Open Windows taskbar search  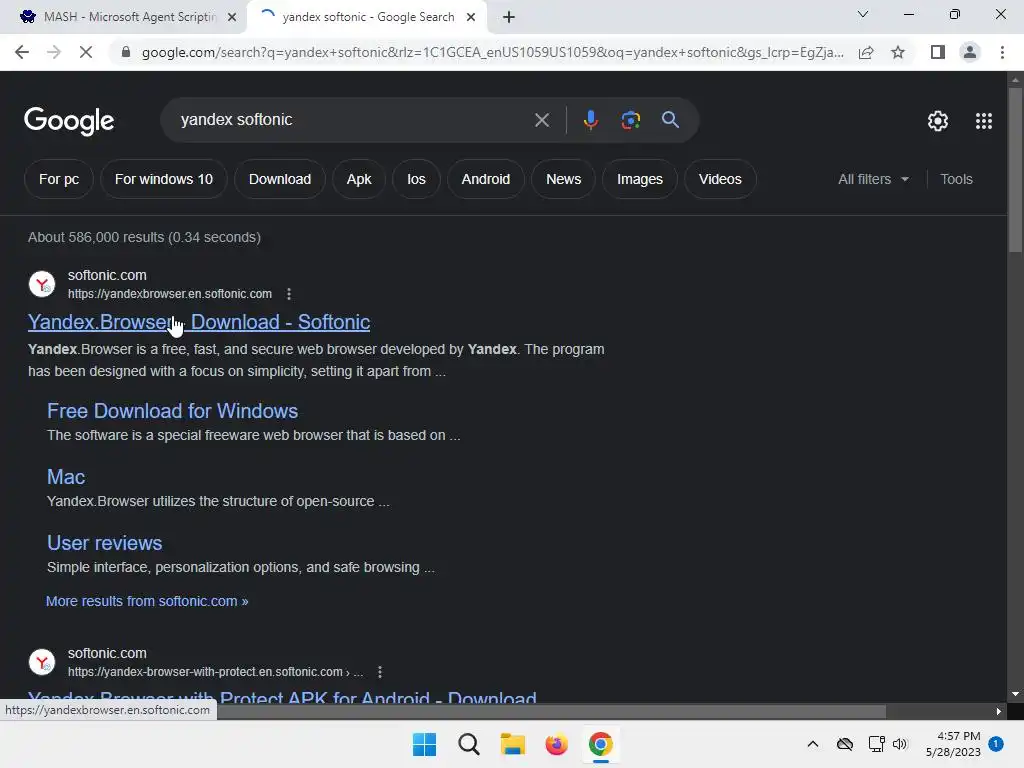(x=468, y=744)
